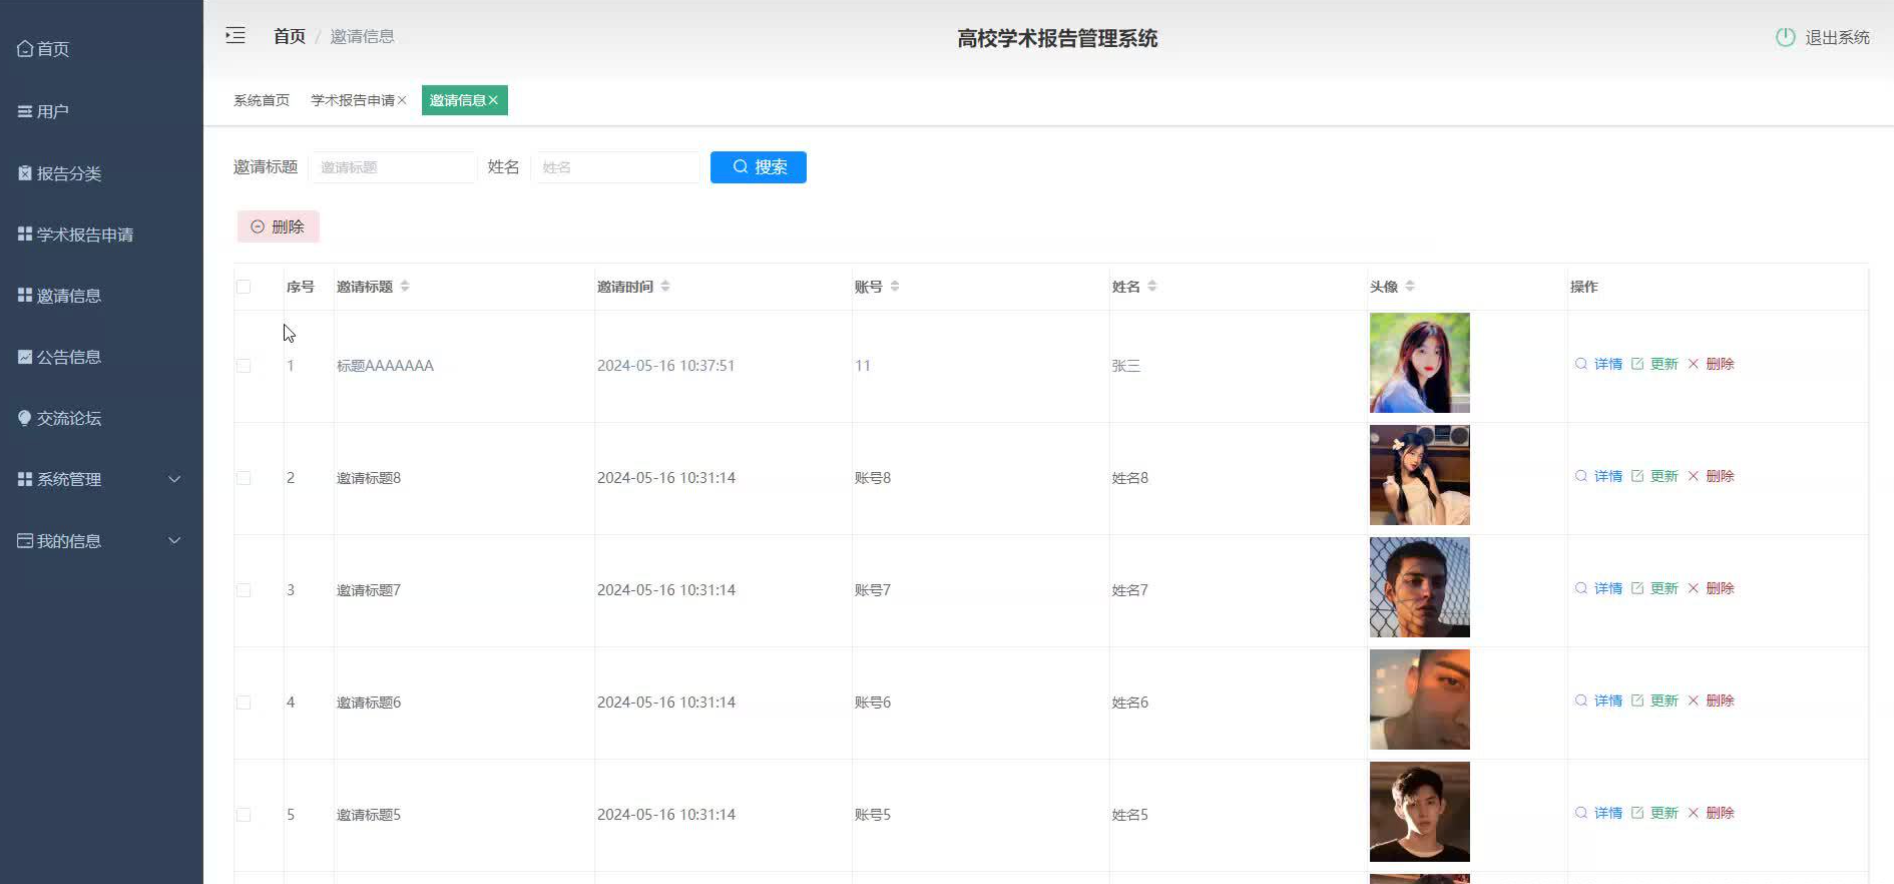The height and width of the screenshot is (884, 1894).
Task: Open avatar thumbnail of 姓名6
Action: click(1420, 700)
